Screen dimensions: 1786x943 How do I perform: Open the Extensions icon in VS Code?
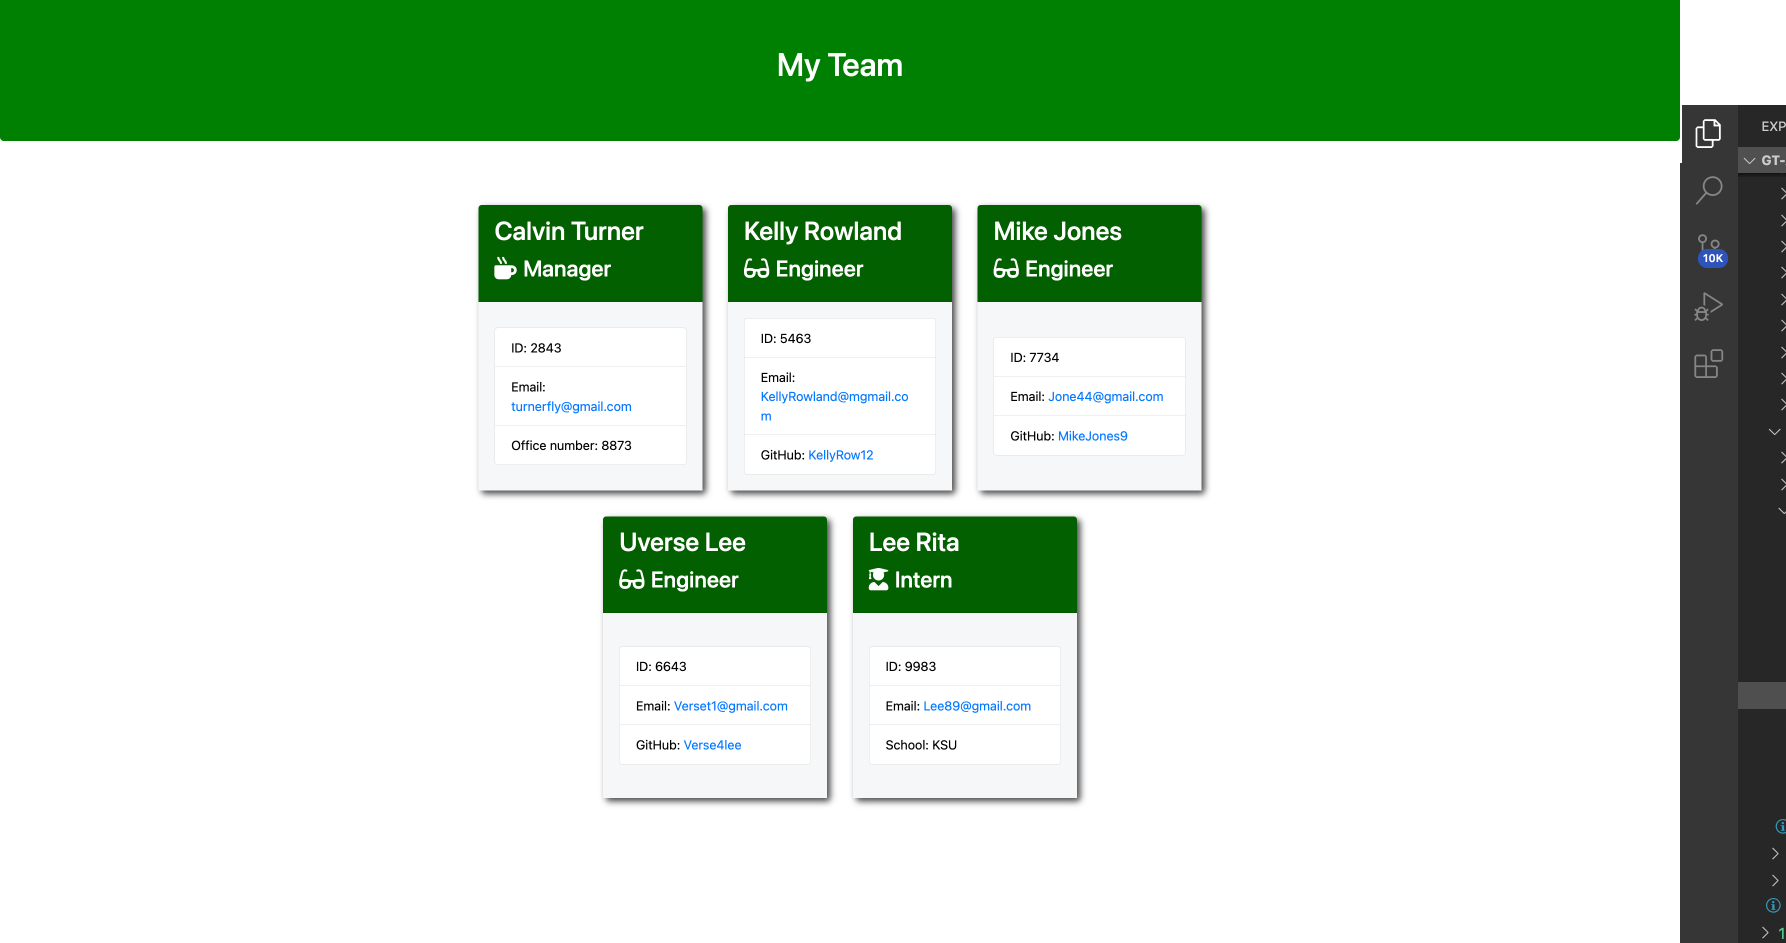pyautogui.click(x=1709, y=364)
